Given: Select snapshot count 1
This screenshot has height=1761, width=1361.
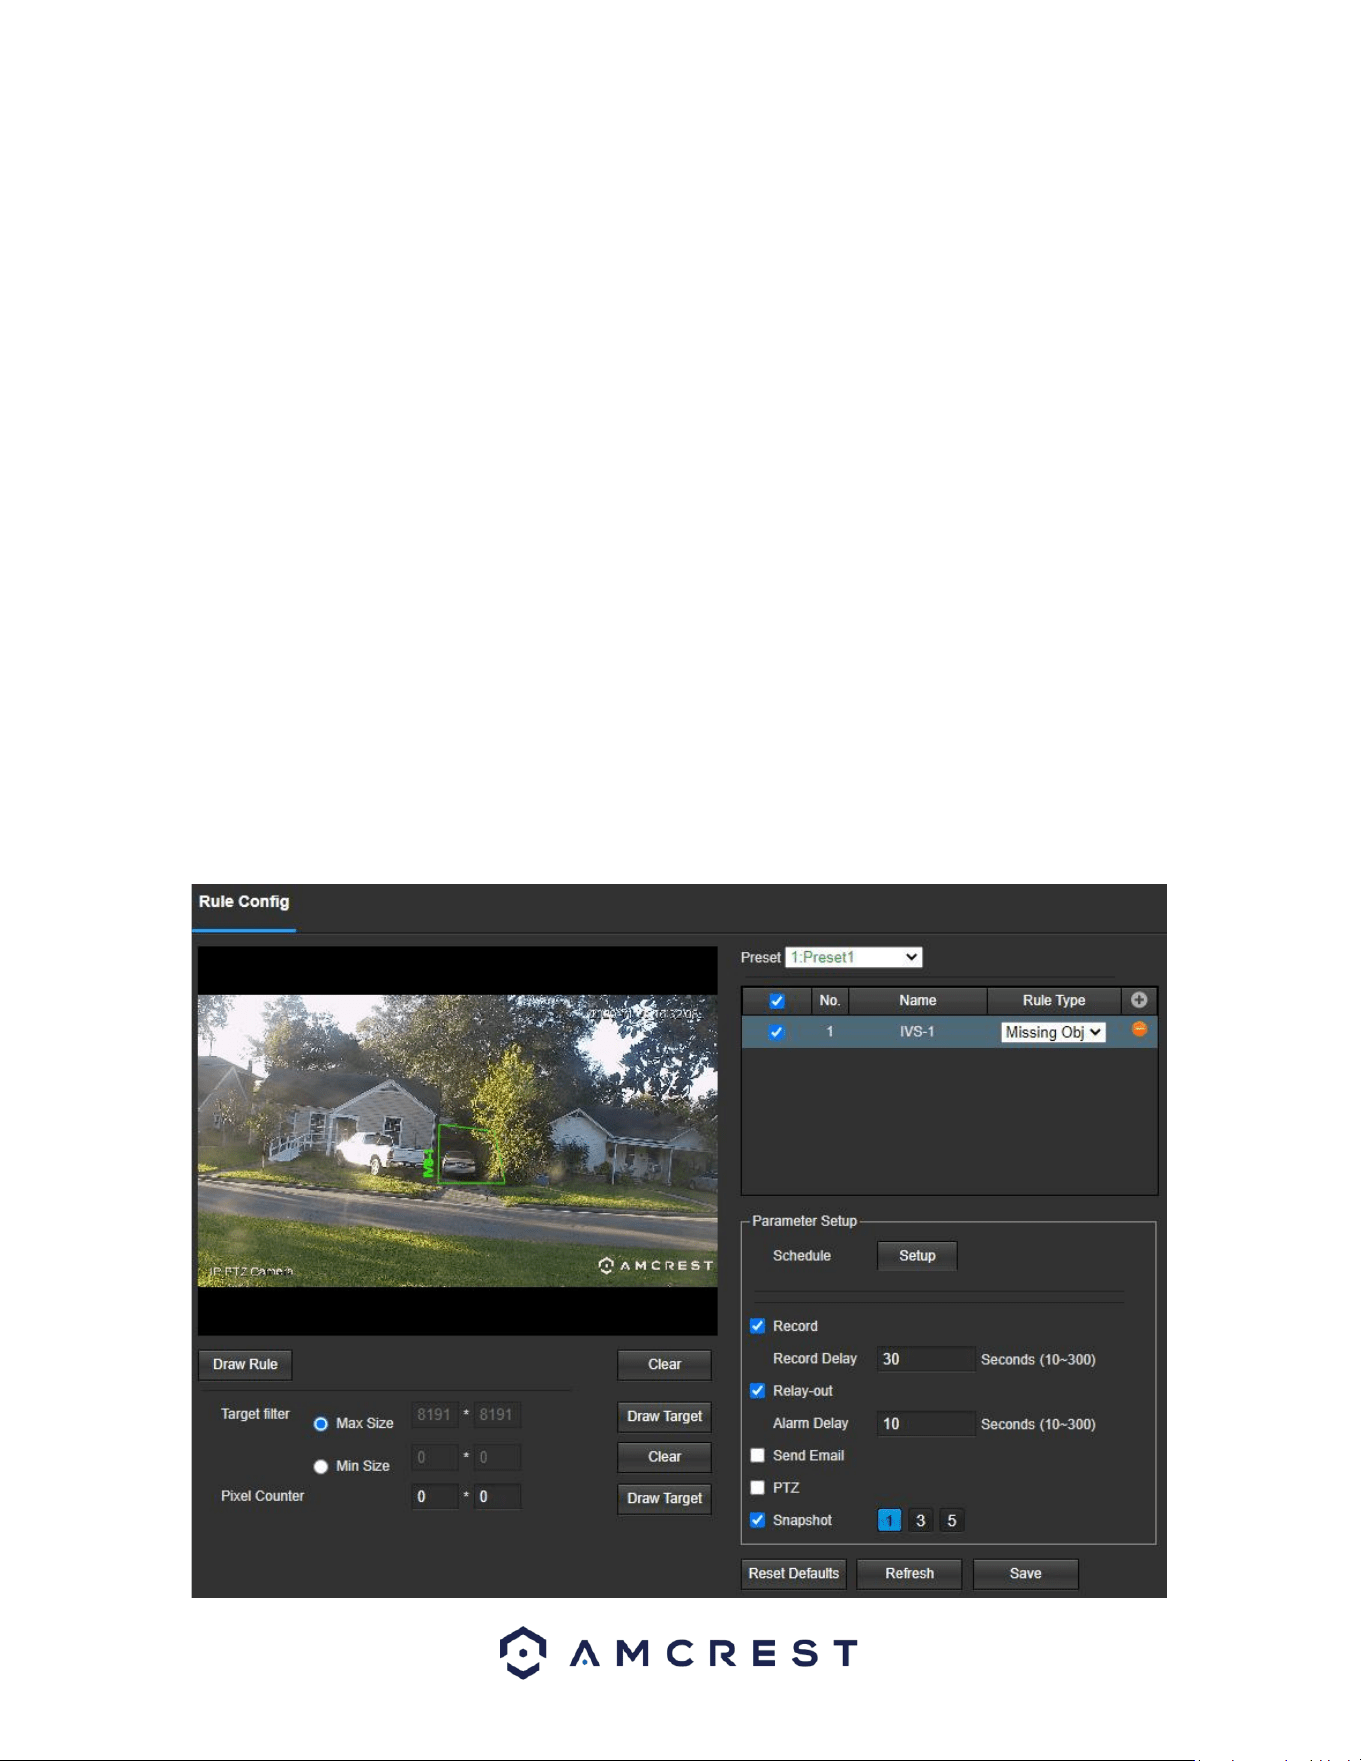Looking at the screenshot, I should [x=889, y=1521].
